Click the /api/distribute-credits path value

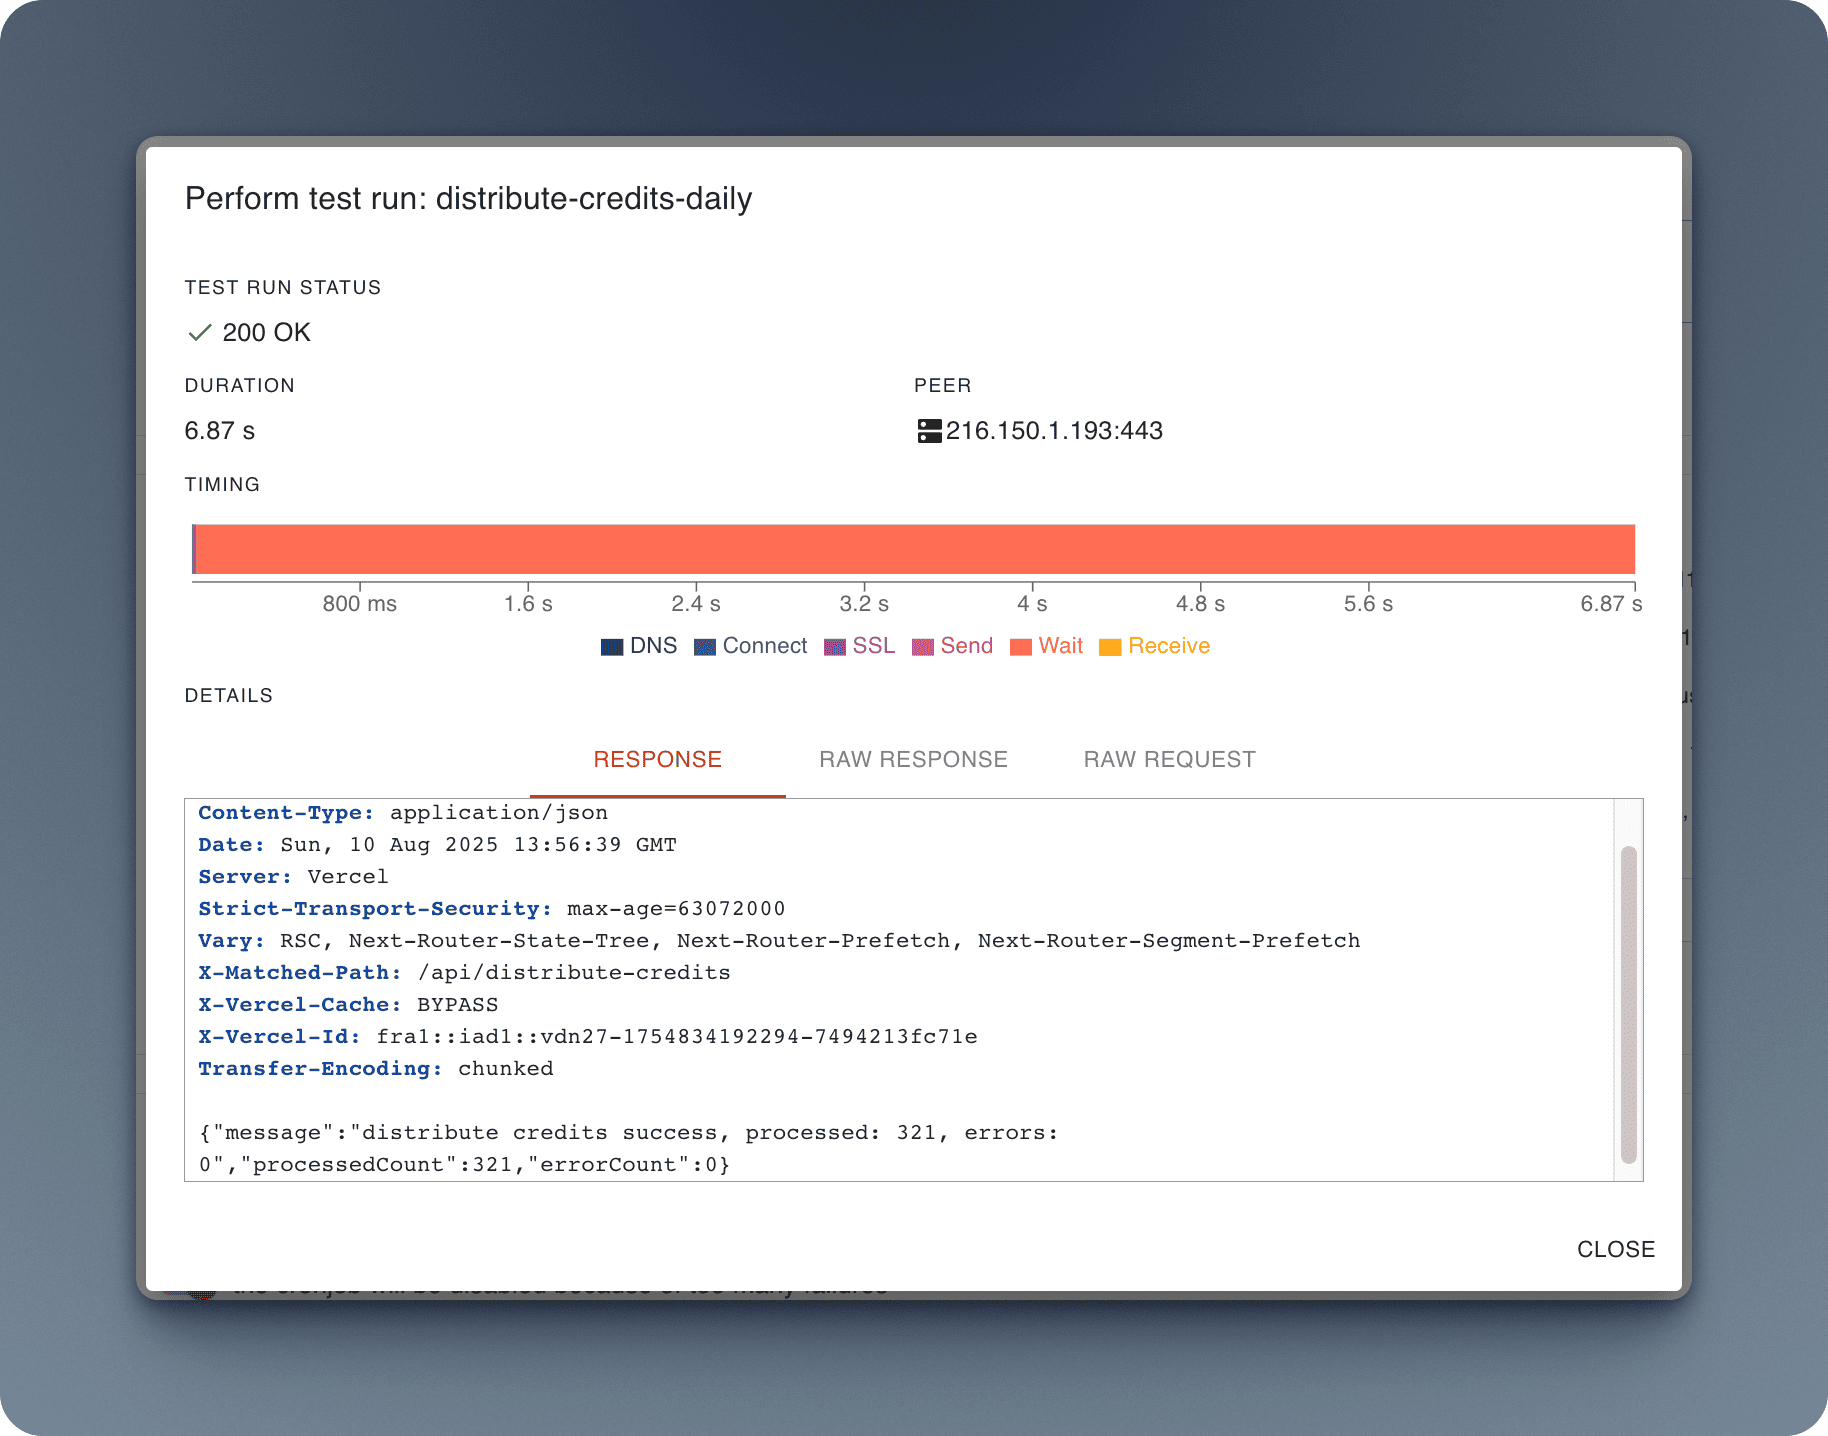(574, 973)
